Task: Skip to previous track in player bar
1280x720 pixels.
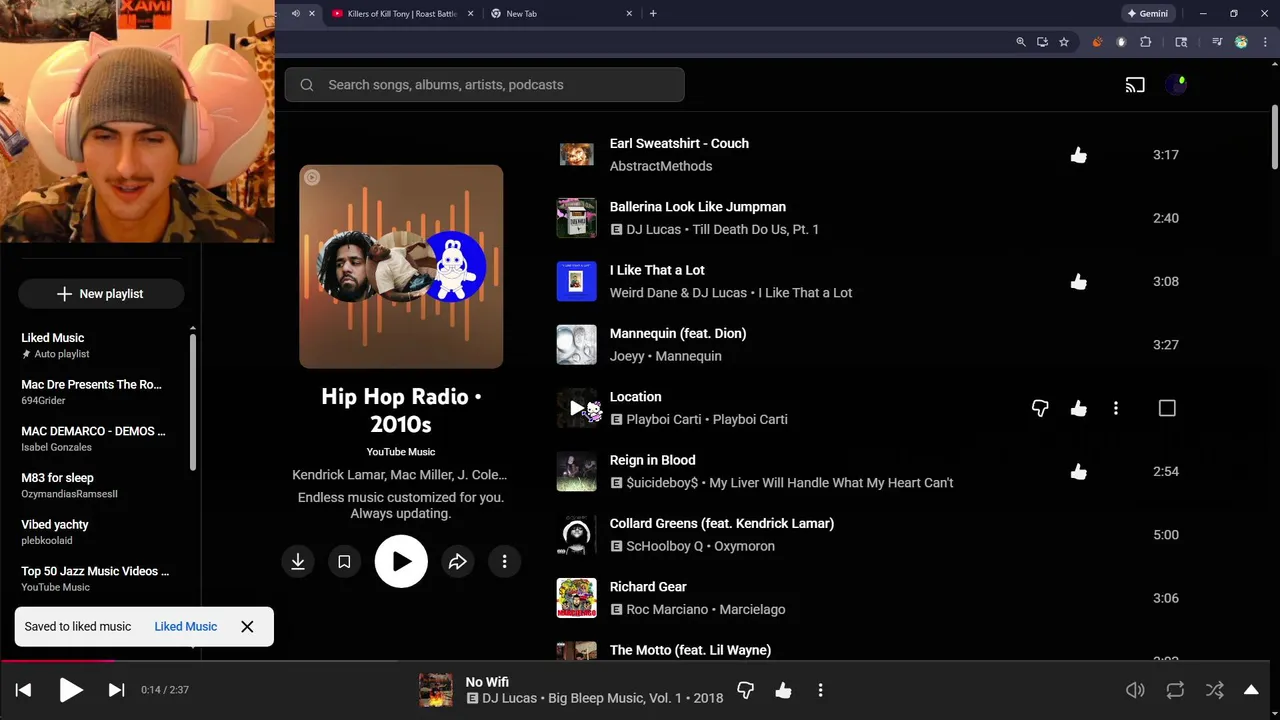Action: coord(24,690)
